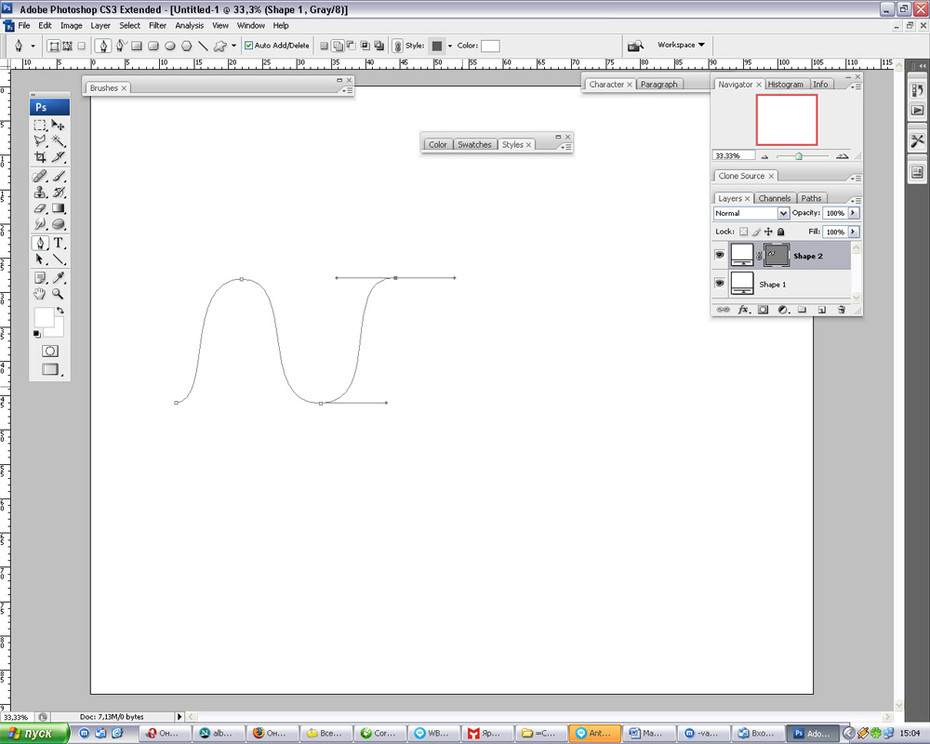Select the Eraser tool
Image resolution: width=930 pixels, height=744 pixels.
click(40, 208)
